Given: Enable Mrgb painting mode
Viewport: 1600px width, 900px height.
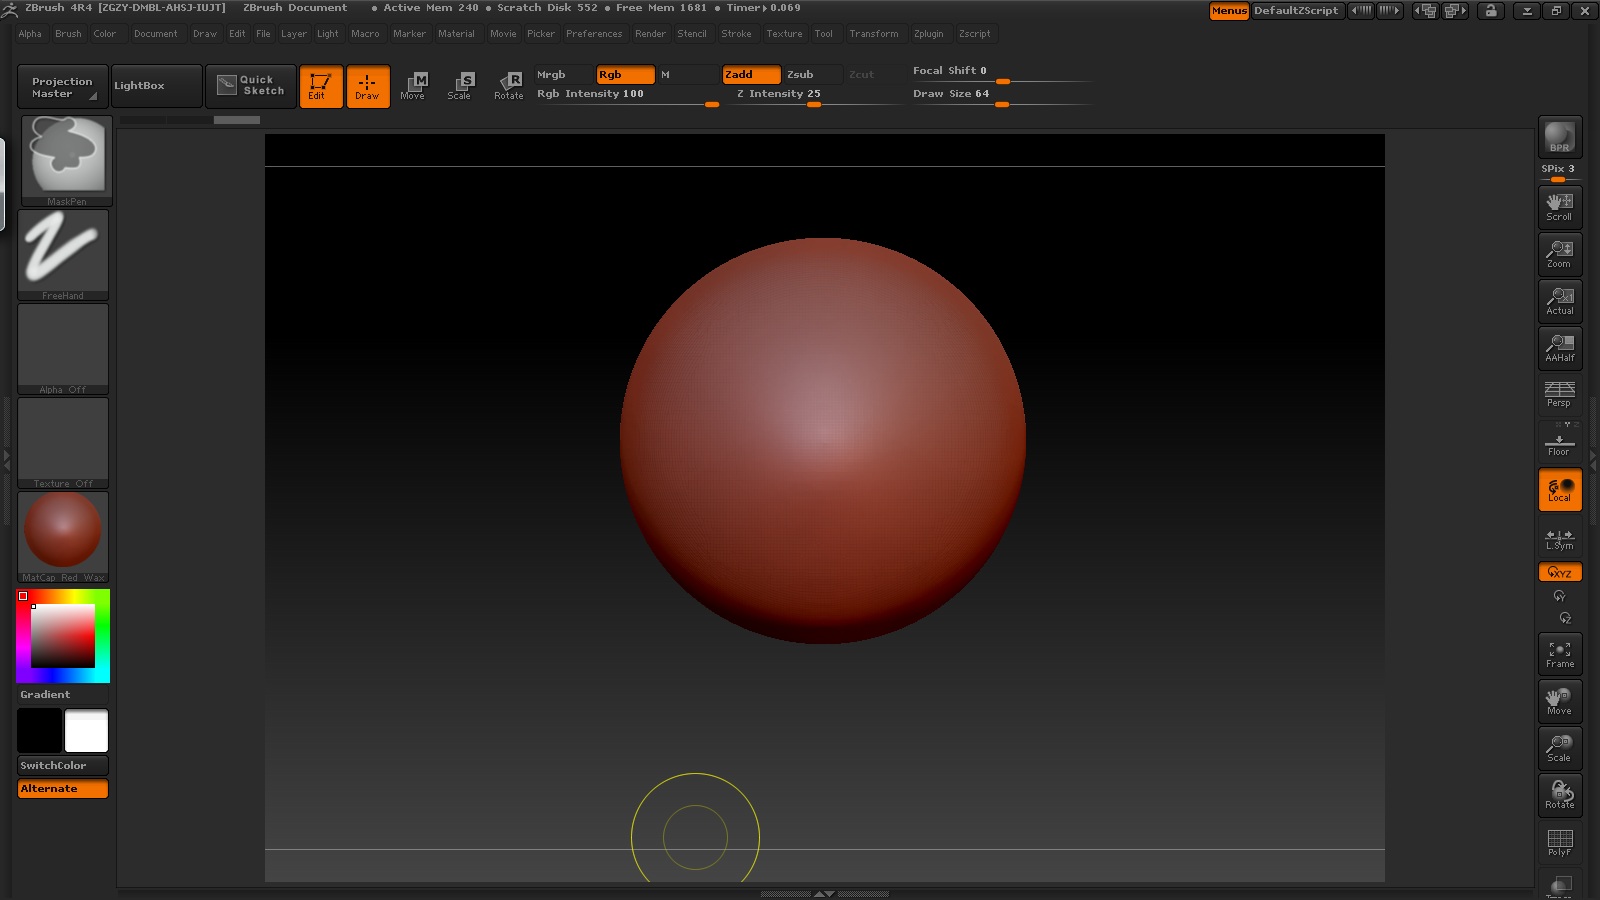Looking at the screenshot, I should click(x=563, y=75).
